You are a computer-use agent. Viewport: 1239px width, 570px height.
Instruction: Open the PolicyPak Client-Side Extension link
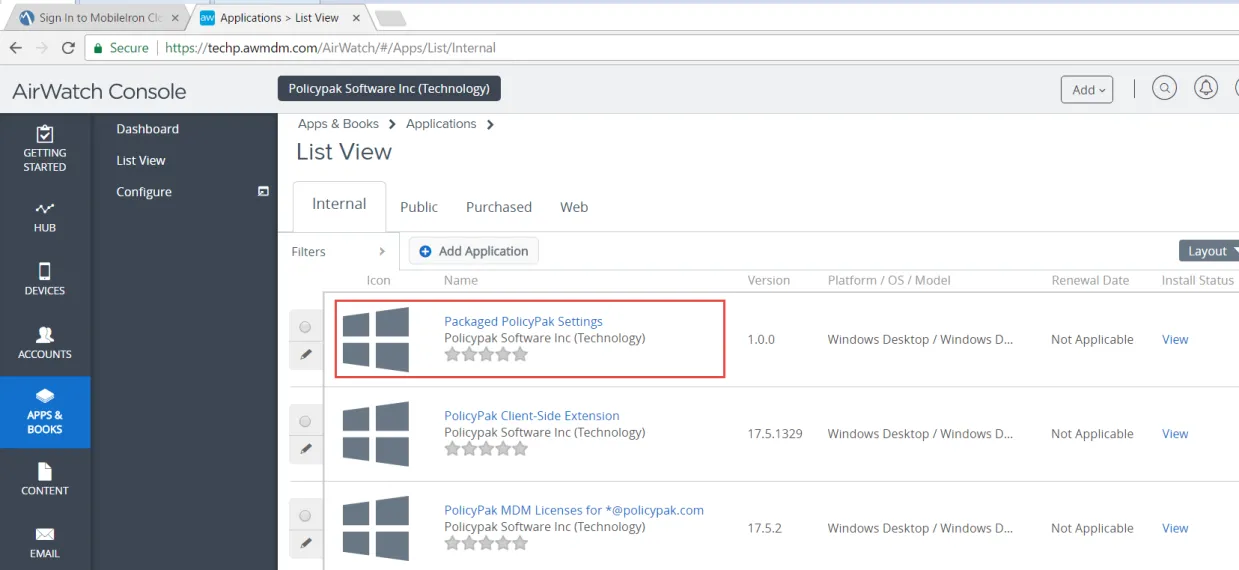click(532, 416)
